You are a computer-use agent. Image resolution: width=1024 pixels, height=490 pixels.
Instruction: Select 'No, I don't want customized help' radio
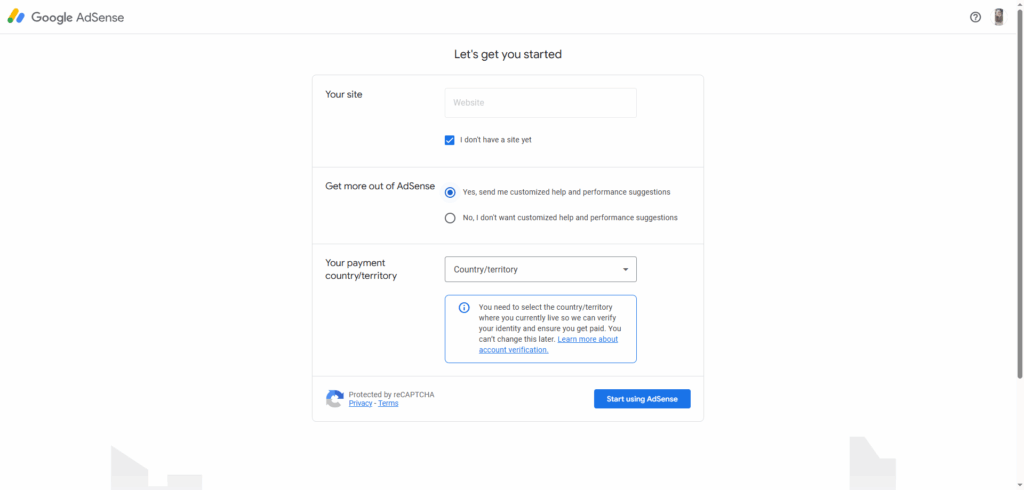[449, 218]
